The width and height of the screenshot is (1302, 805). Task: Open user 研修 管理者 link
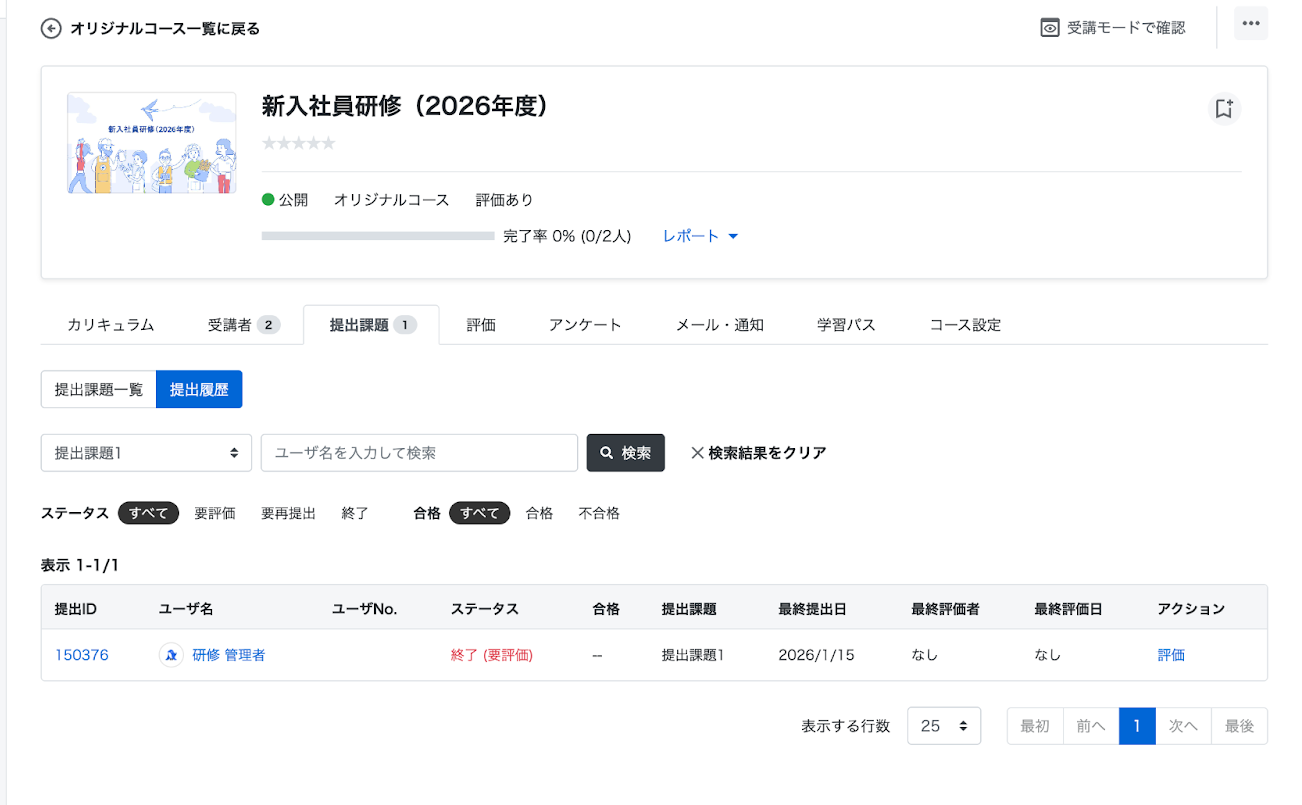tap(229, 655)
